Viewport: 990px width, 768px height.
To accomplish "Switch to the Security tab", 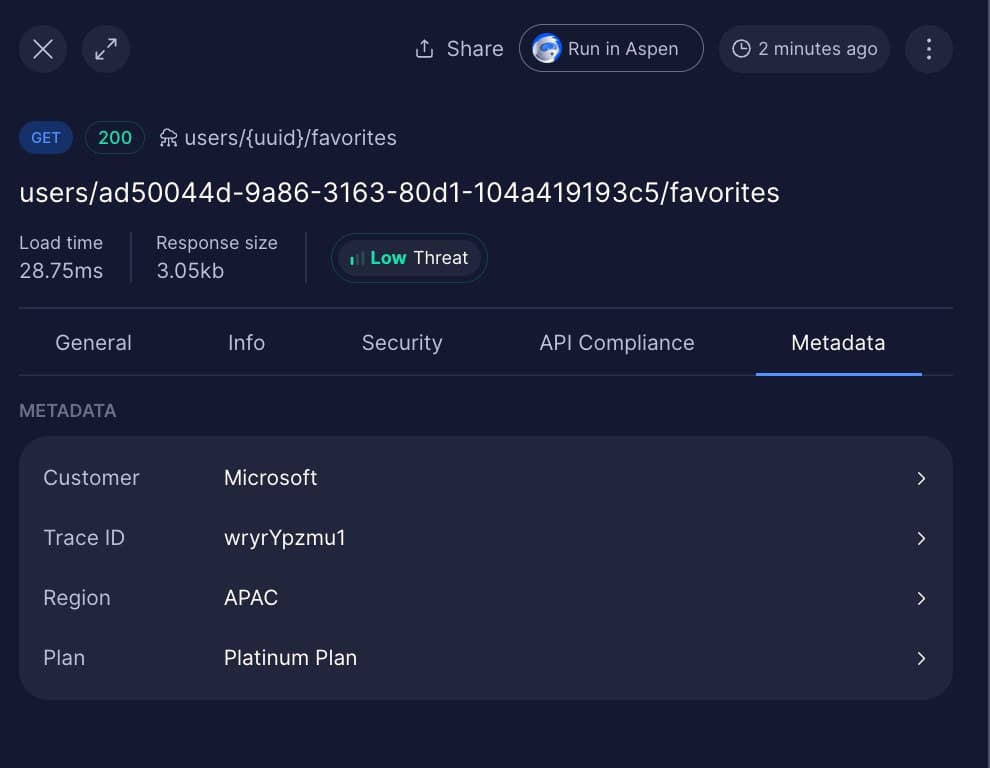I will (x=401, y=343).
